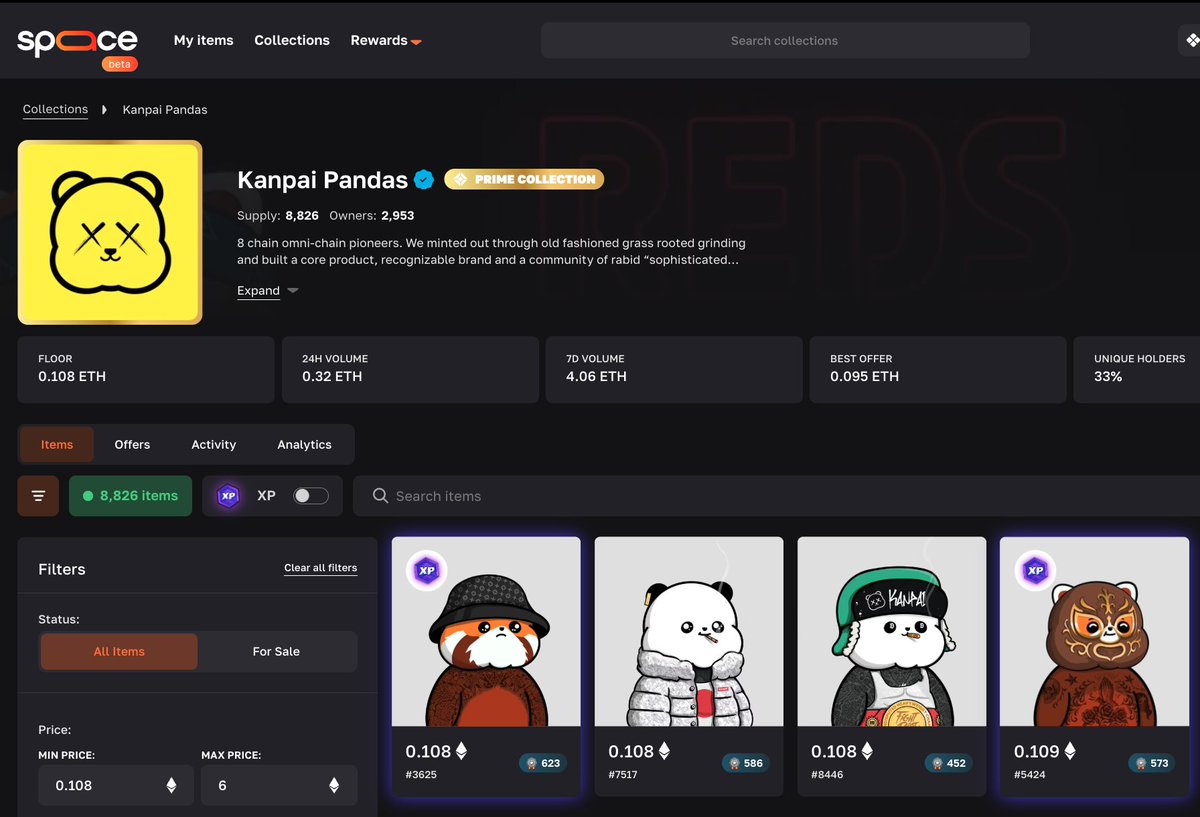Focus the Search items field
The width and height of the screenshot is (1200, 817).
point(776,496)
